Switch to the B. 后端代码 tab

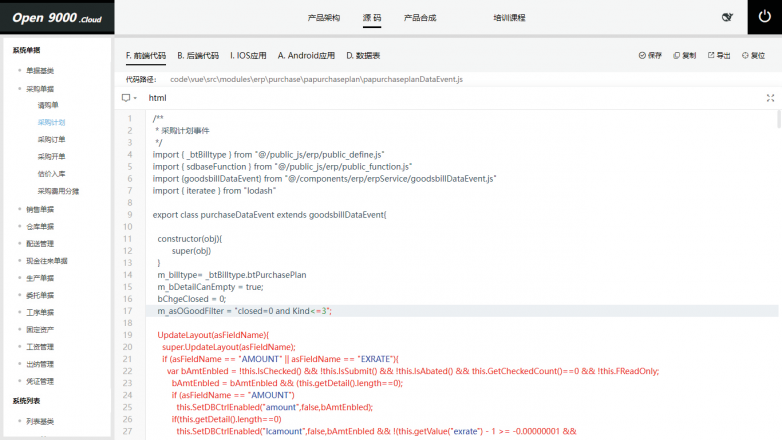pos(198,56)
